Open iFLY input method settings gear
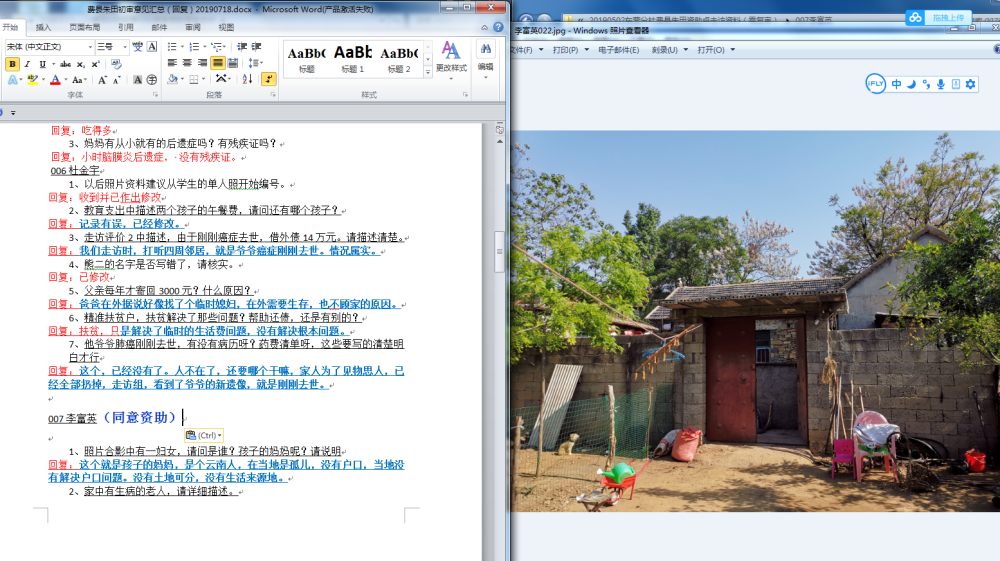This screenshot has width=1000, height=561. [x=970, y=84]
